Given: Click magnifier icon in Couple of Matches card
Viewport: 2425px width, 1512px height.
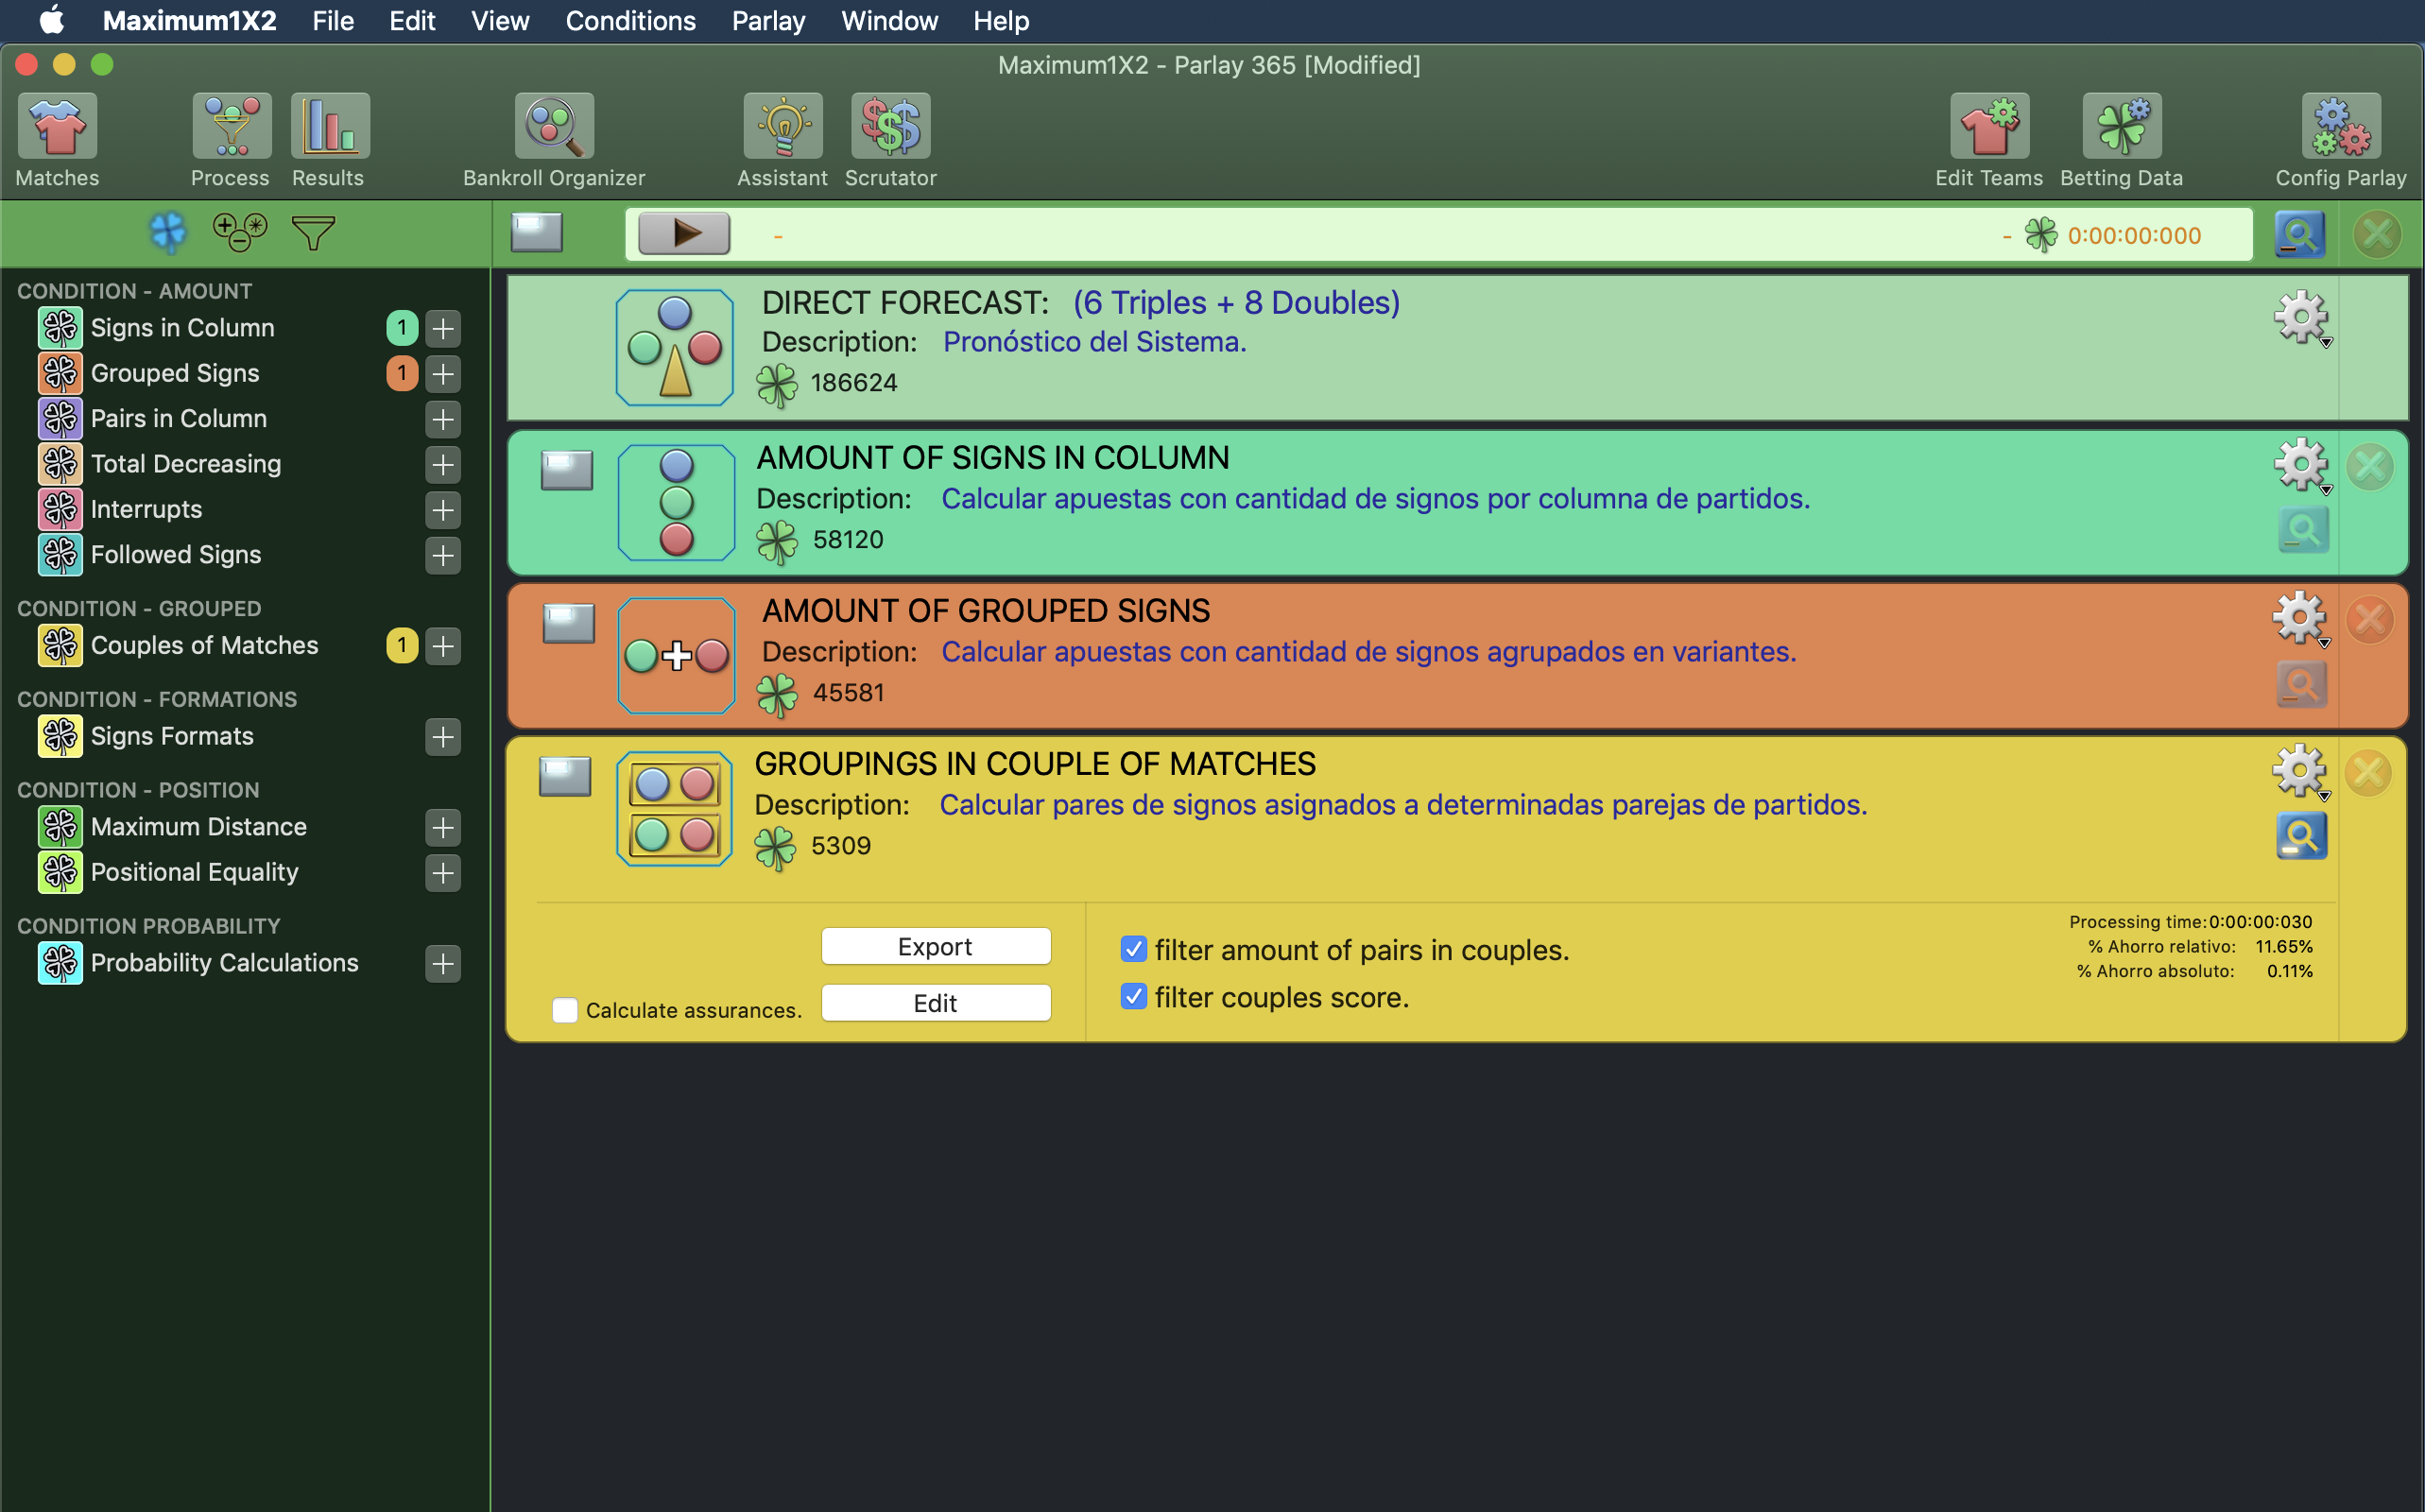Looking at the screenshot, I should tap(2302, 836).
